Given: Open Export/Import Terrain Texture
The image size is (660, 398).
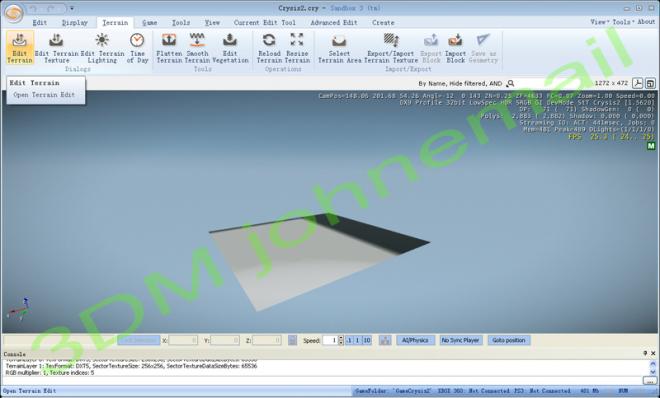Looking at the screenshot, I should click(391, 48).
